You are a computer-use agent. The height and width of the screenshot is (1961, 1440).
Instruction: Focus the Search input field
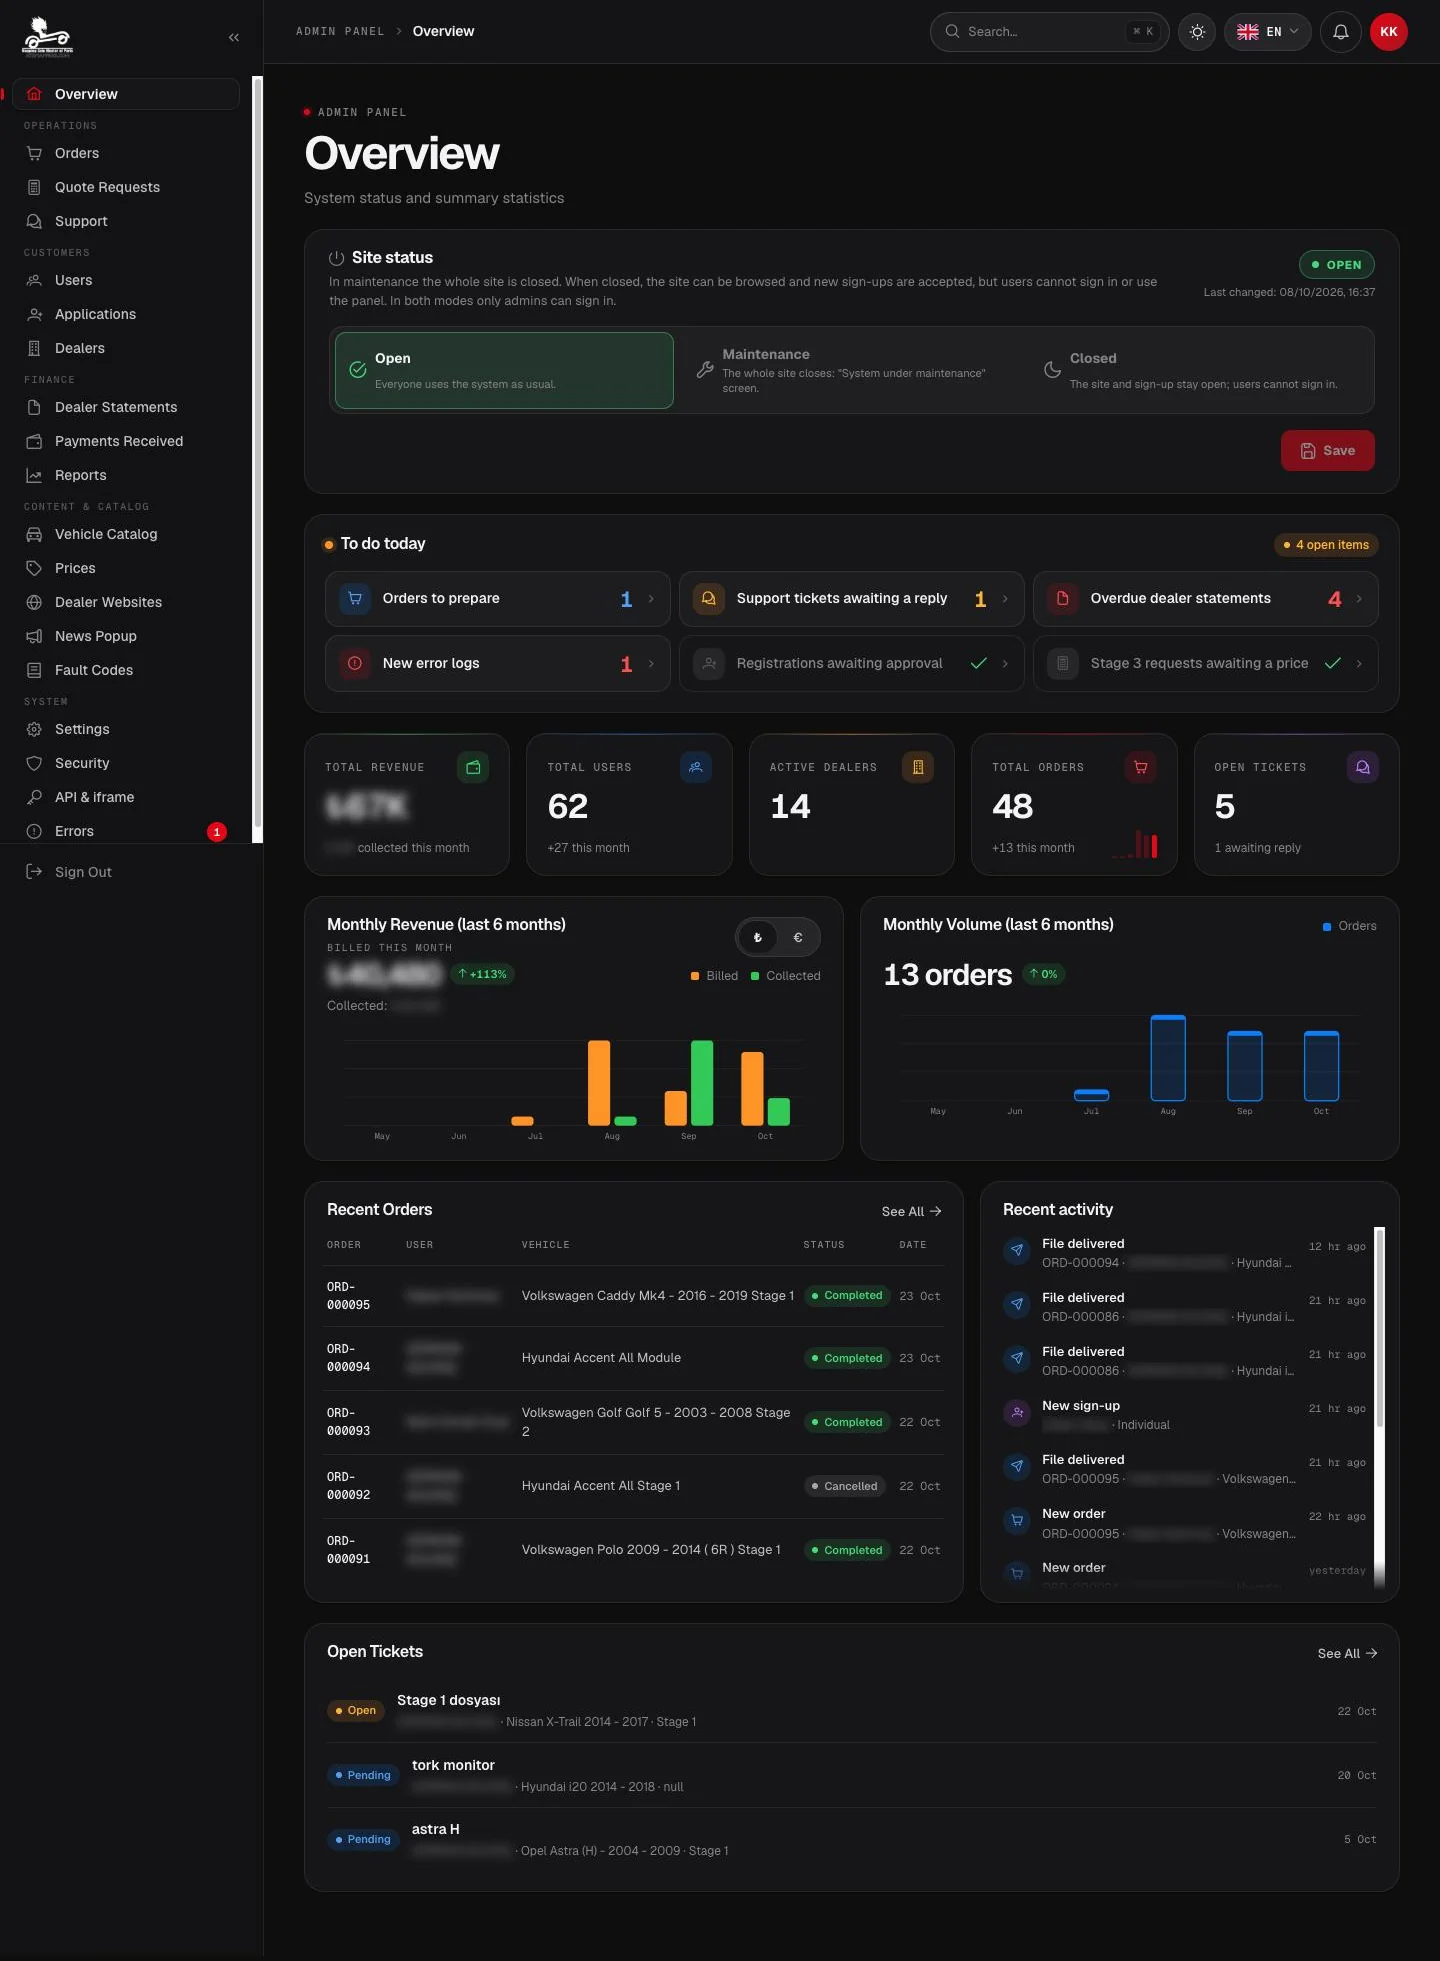(1049, 32)
